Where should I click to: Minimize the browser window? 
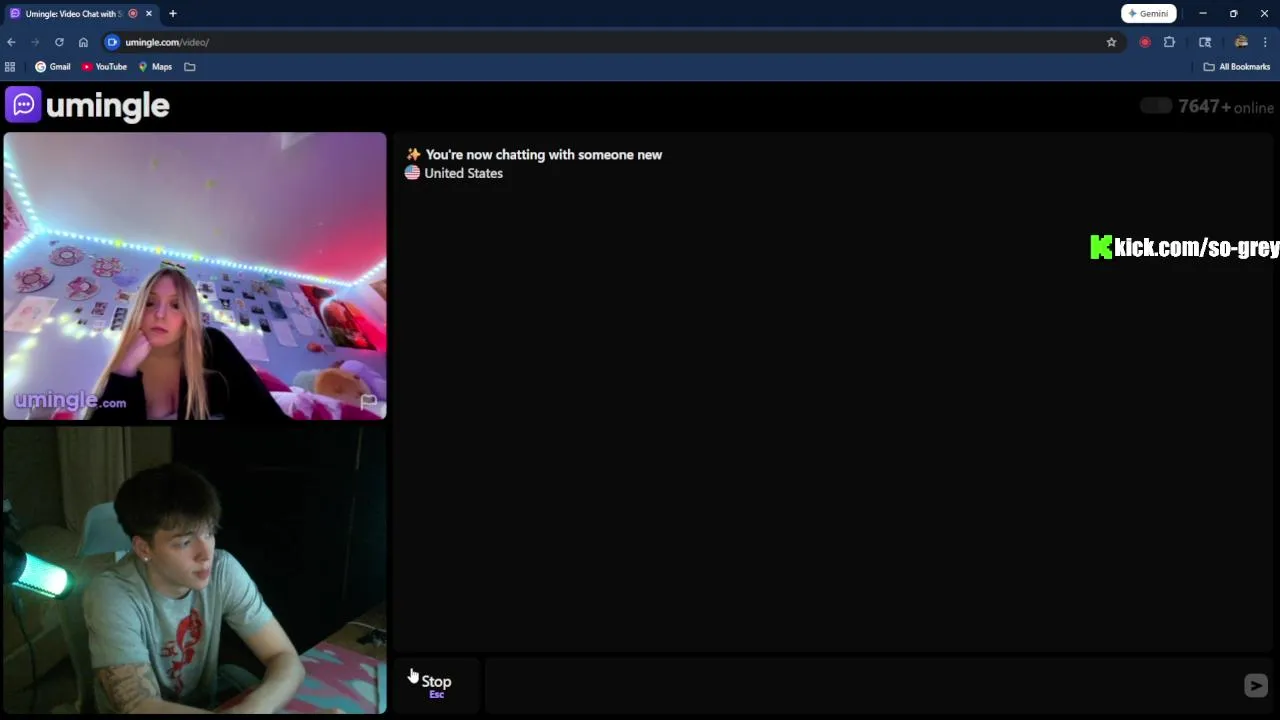pos(1203,14)
